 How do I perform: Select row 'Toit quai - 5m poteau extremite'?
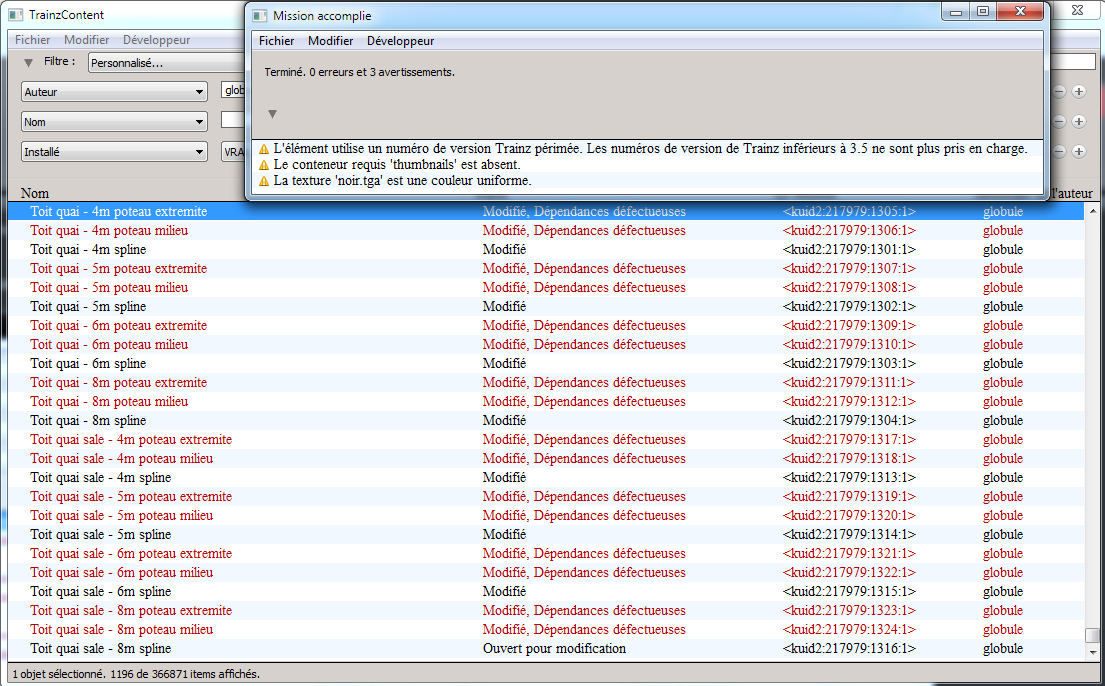coord(546,269)
